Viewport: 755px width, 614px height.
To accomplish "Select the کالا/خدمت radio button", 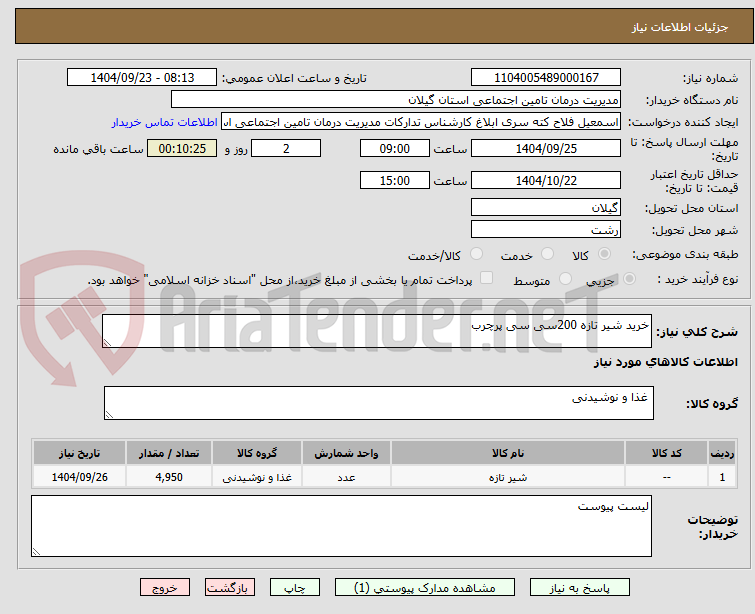I will [476, 254].
